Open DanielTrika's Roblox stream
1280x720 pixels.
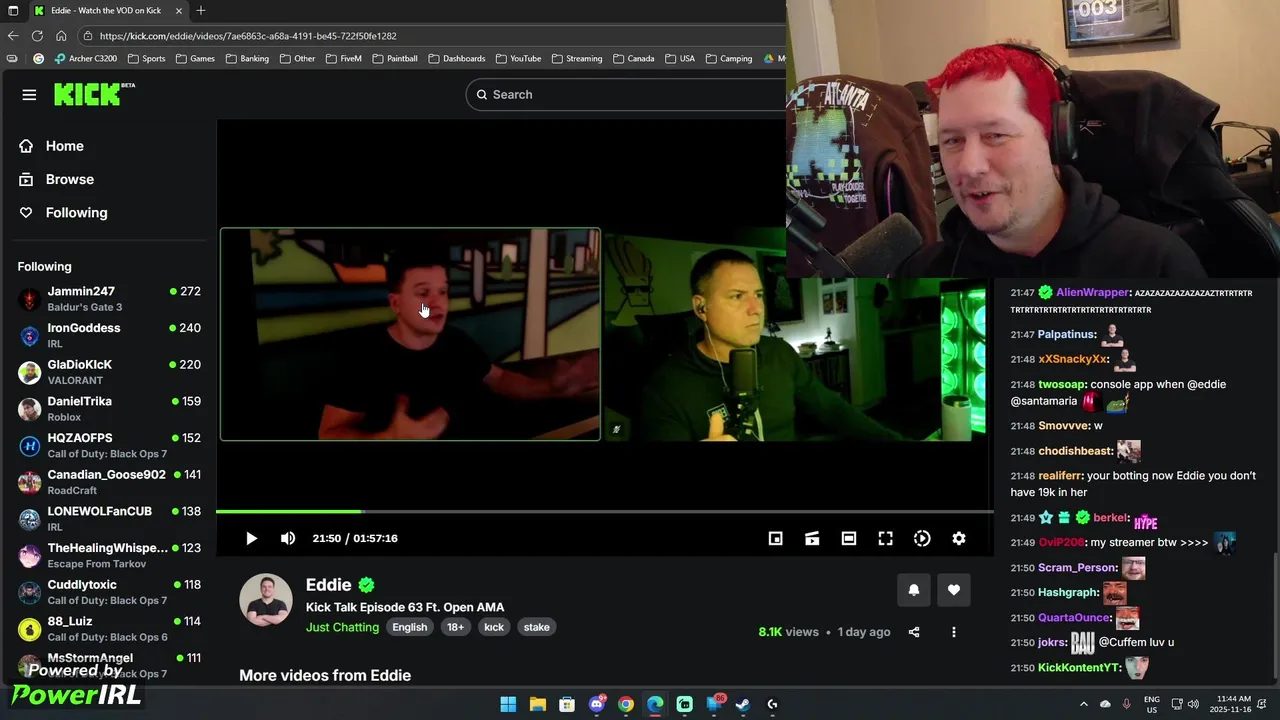point(109,409)
